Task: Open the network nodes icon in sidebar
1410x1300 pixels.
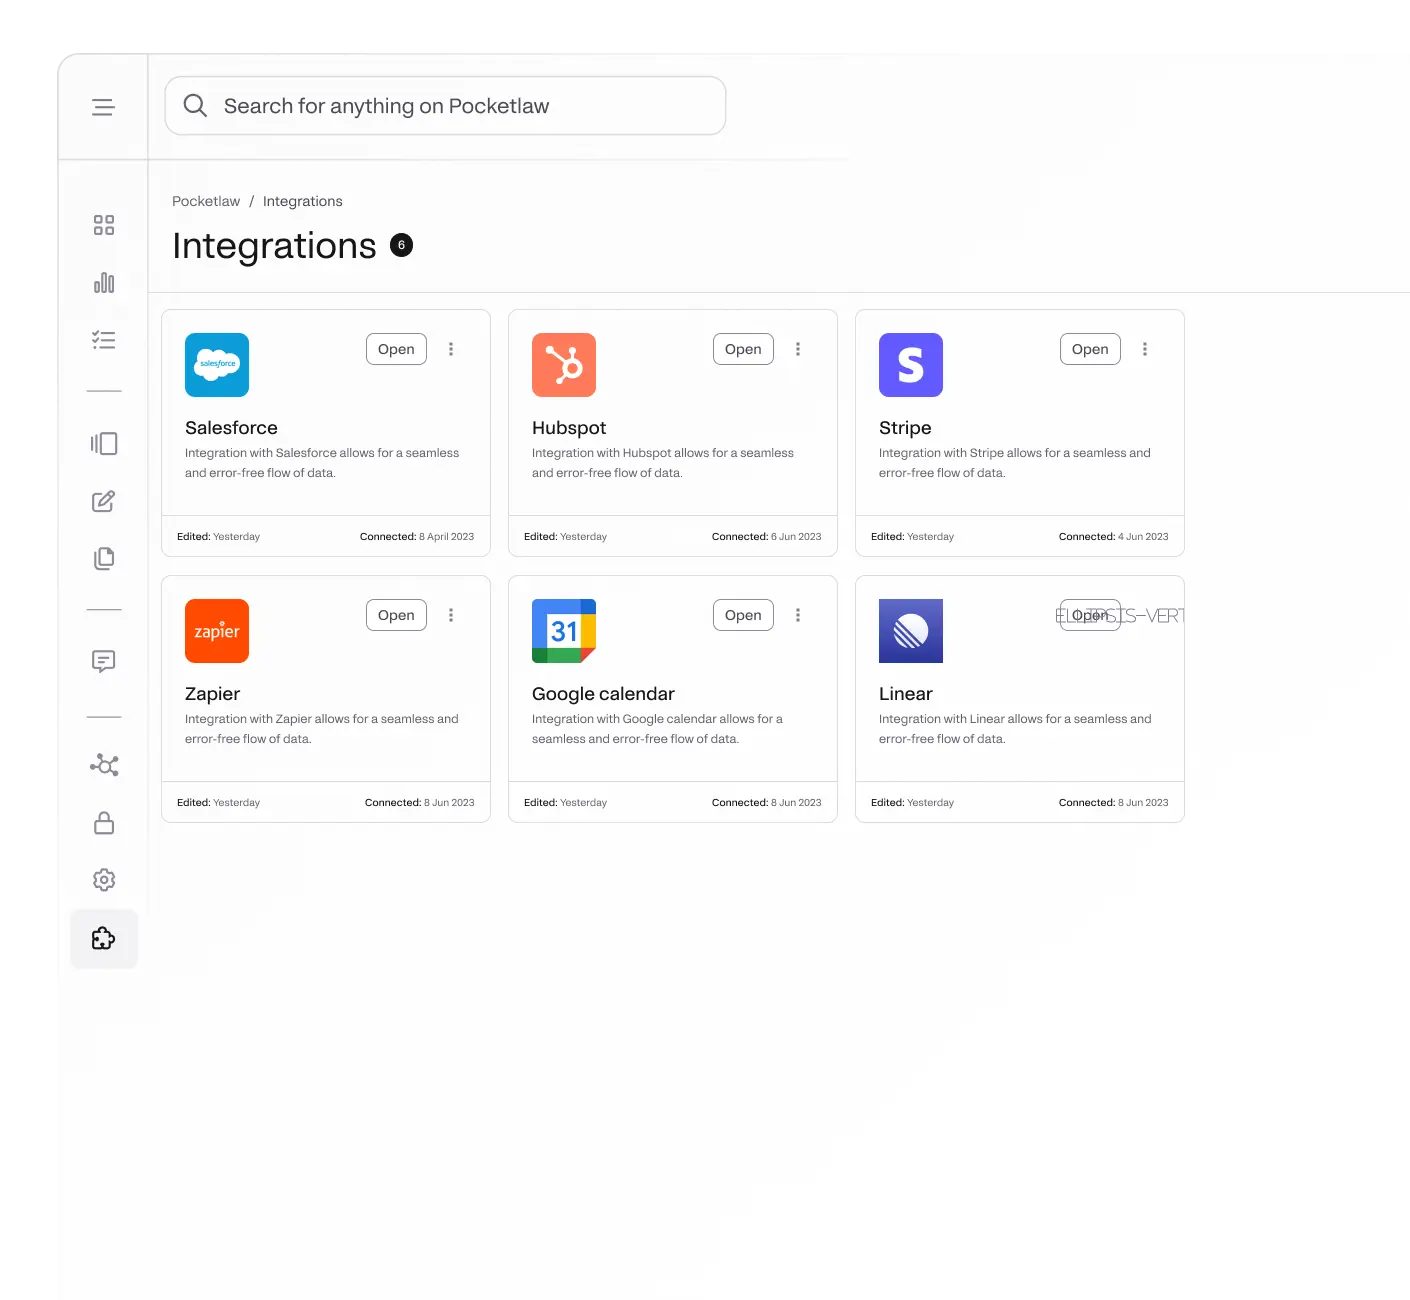Action: click(104, 766)
